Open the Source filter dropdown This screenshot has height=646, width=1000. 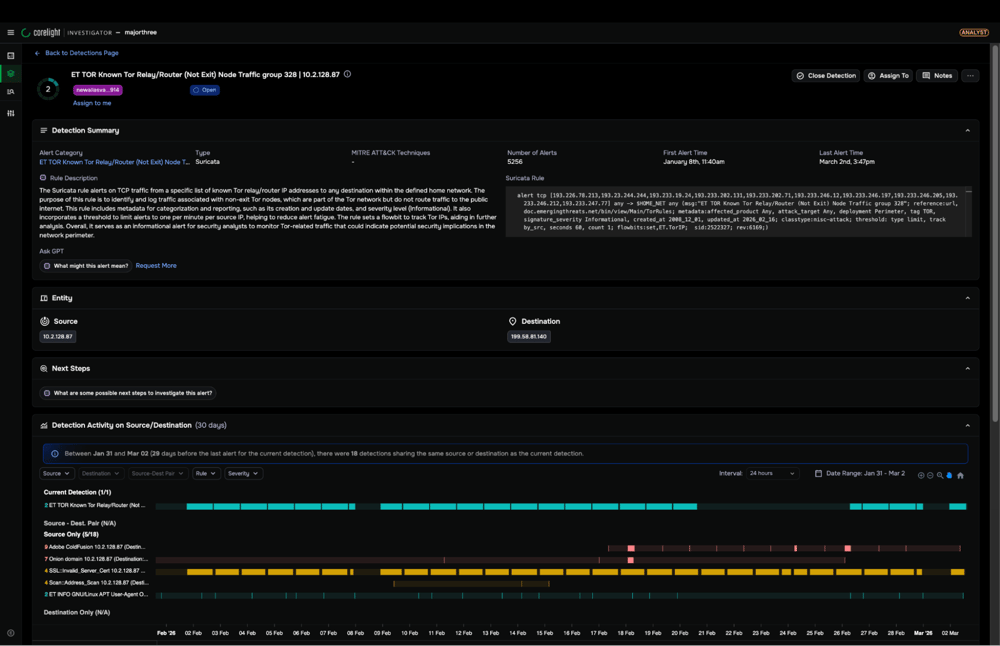56,473
